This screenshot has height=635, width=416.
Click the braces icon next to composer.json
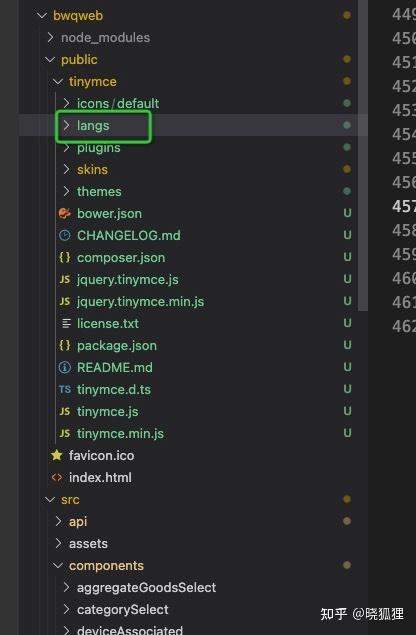coord(65,257)
